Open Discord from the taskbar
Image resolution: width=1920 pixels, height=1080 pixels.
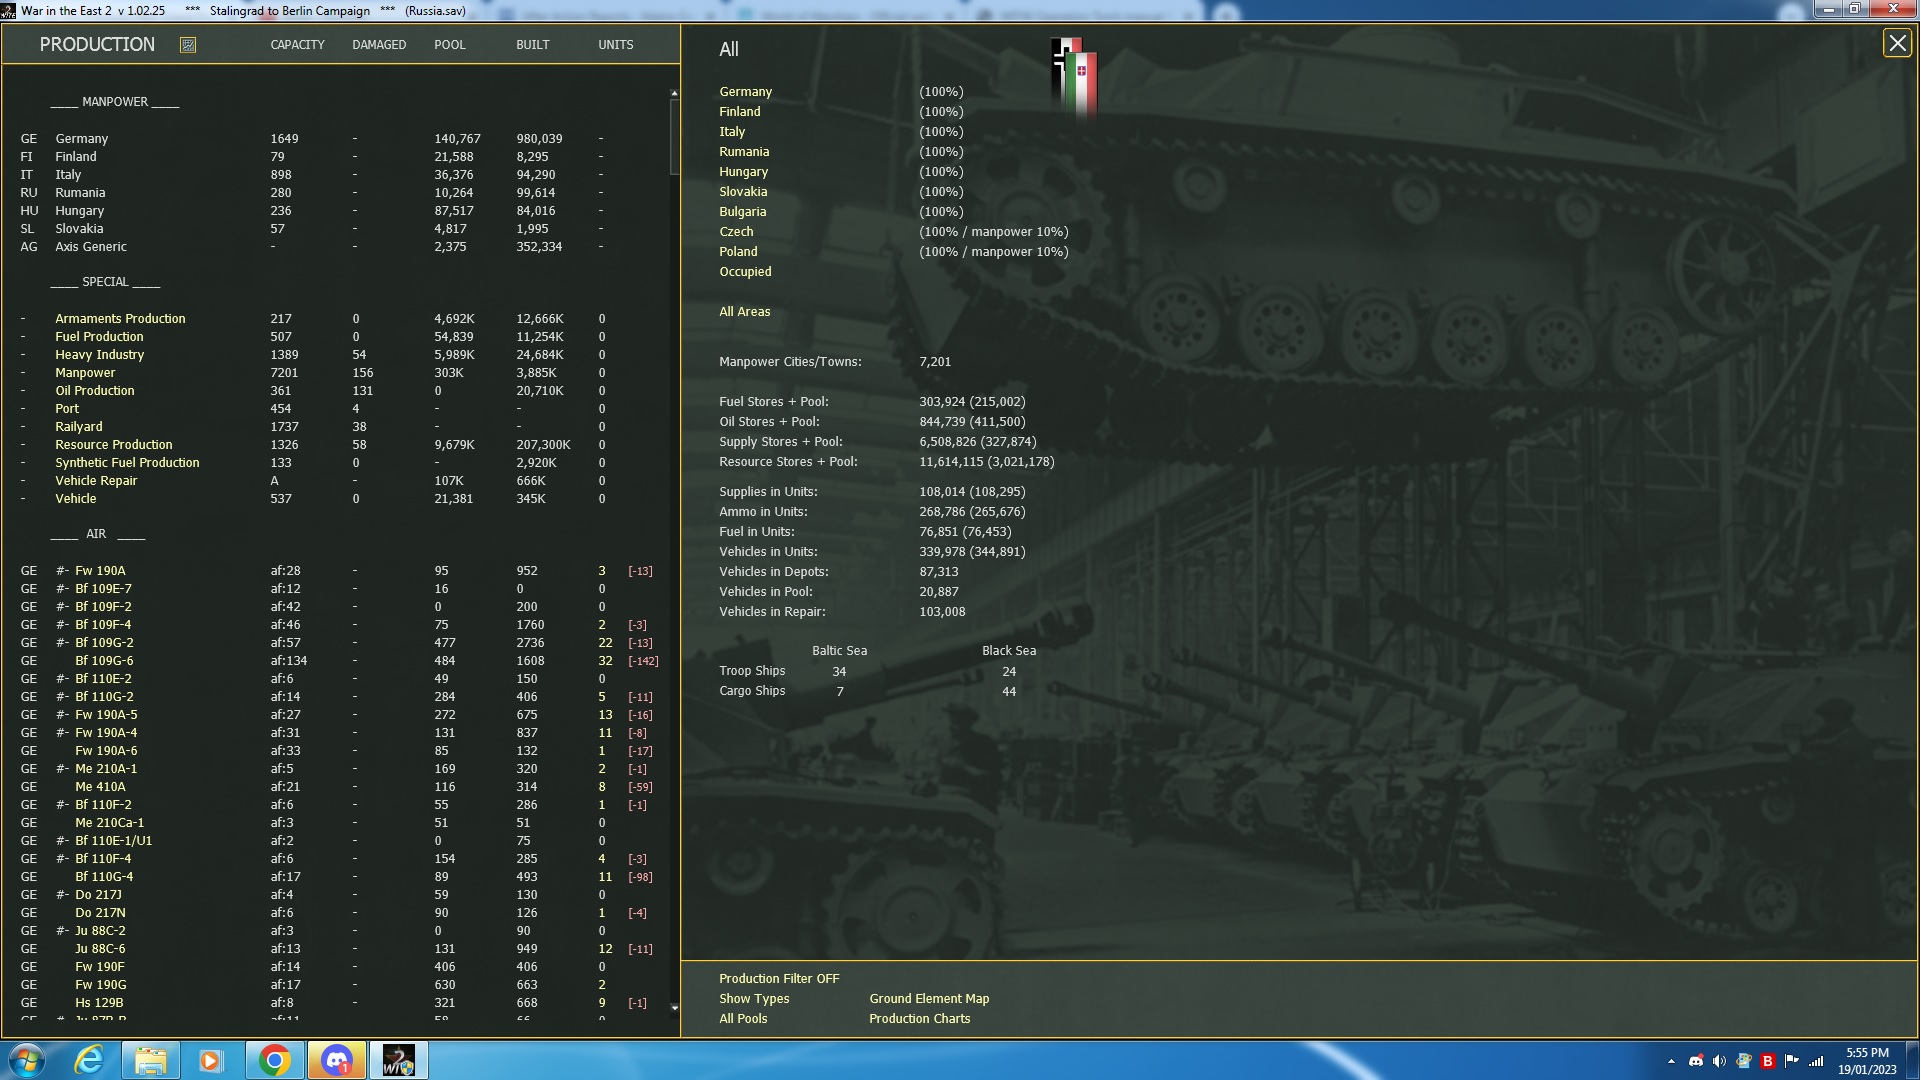[x=336, y=1059]
